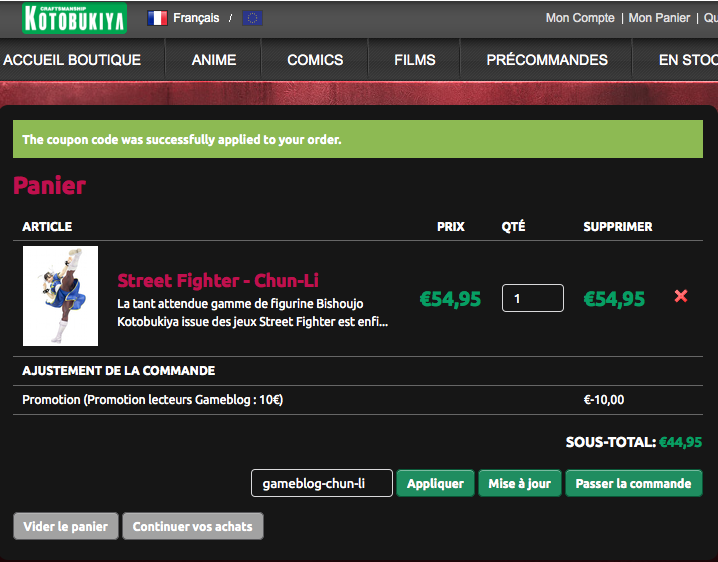This screenshot has height=562, width=718.
Task: Click the unit price €54,95 under PRIX
Action: click(451, 299)
